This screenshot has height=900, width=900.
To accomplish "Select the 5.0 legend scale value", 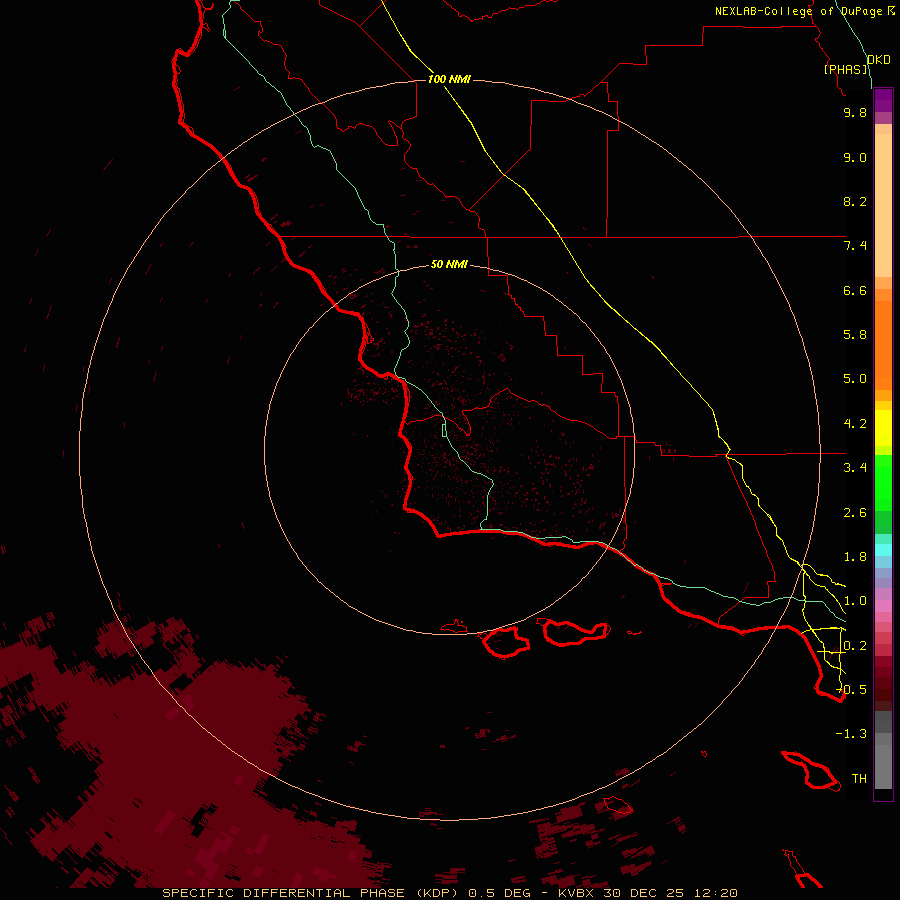I will point(855,379).
